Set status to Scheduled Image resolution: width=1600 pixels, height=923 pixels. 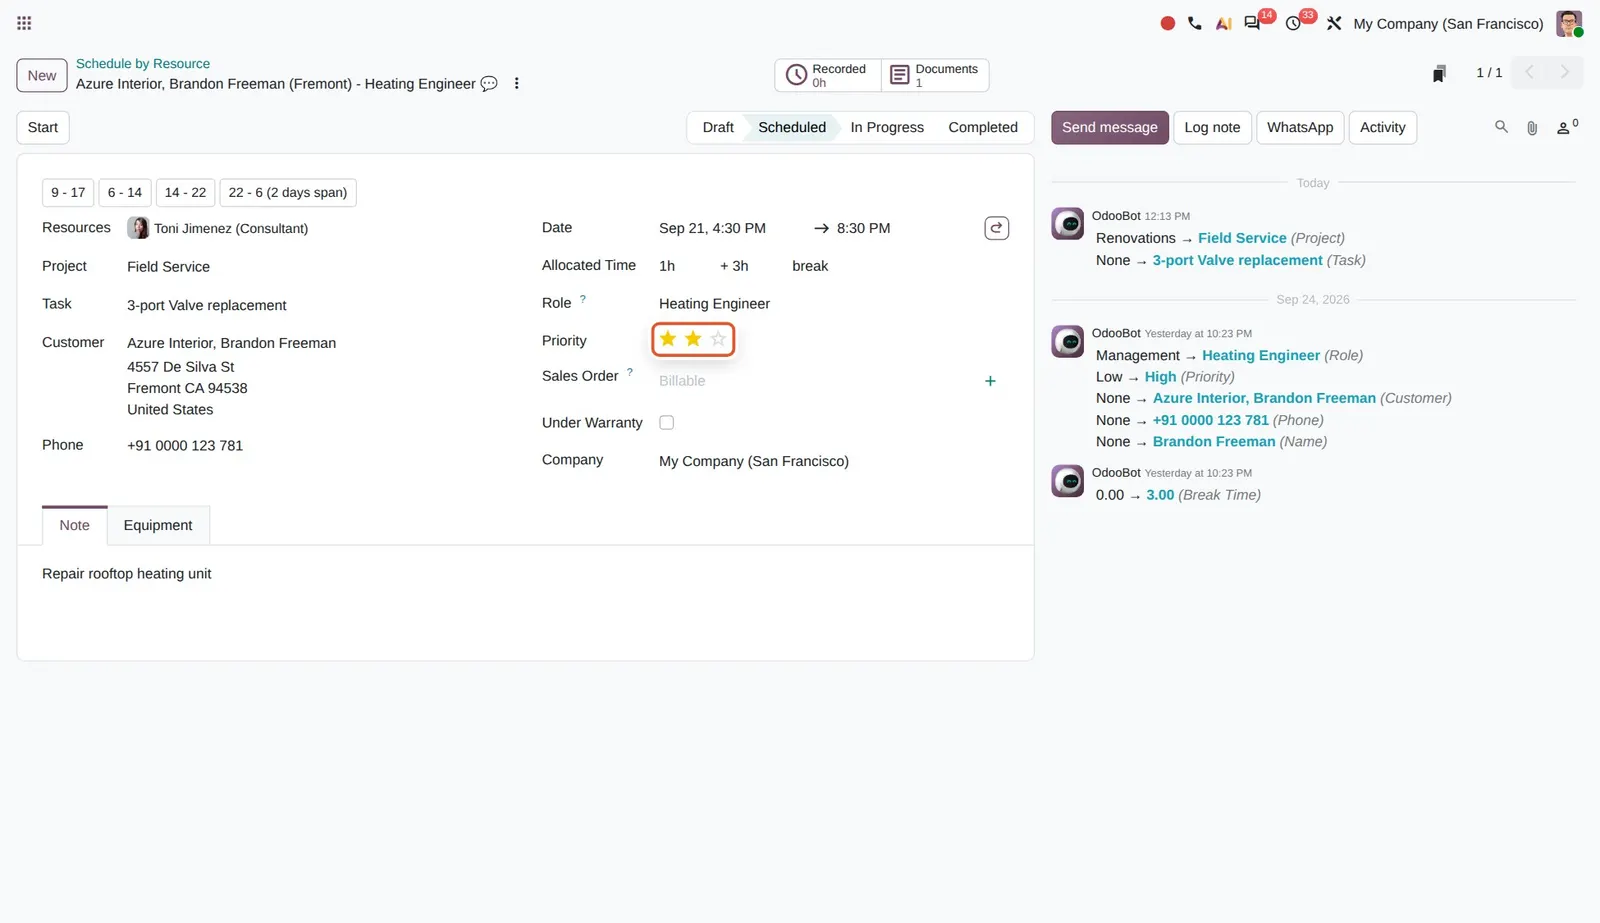[792, 127]
